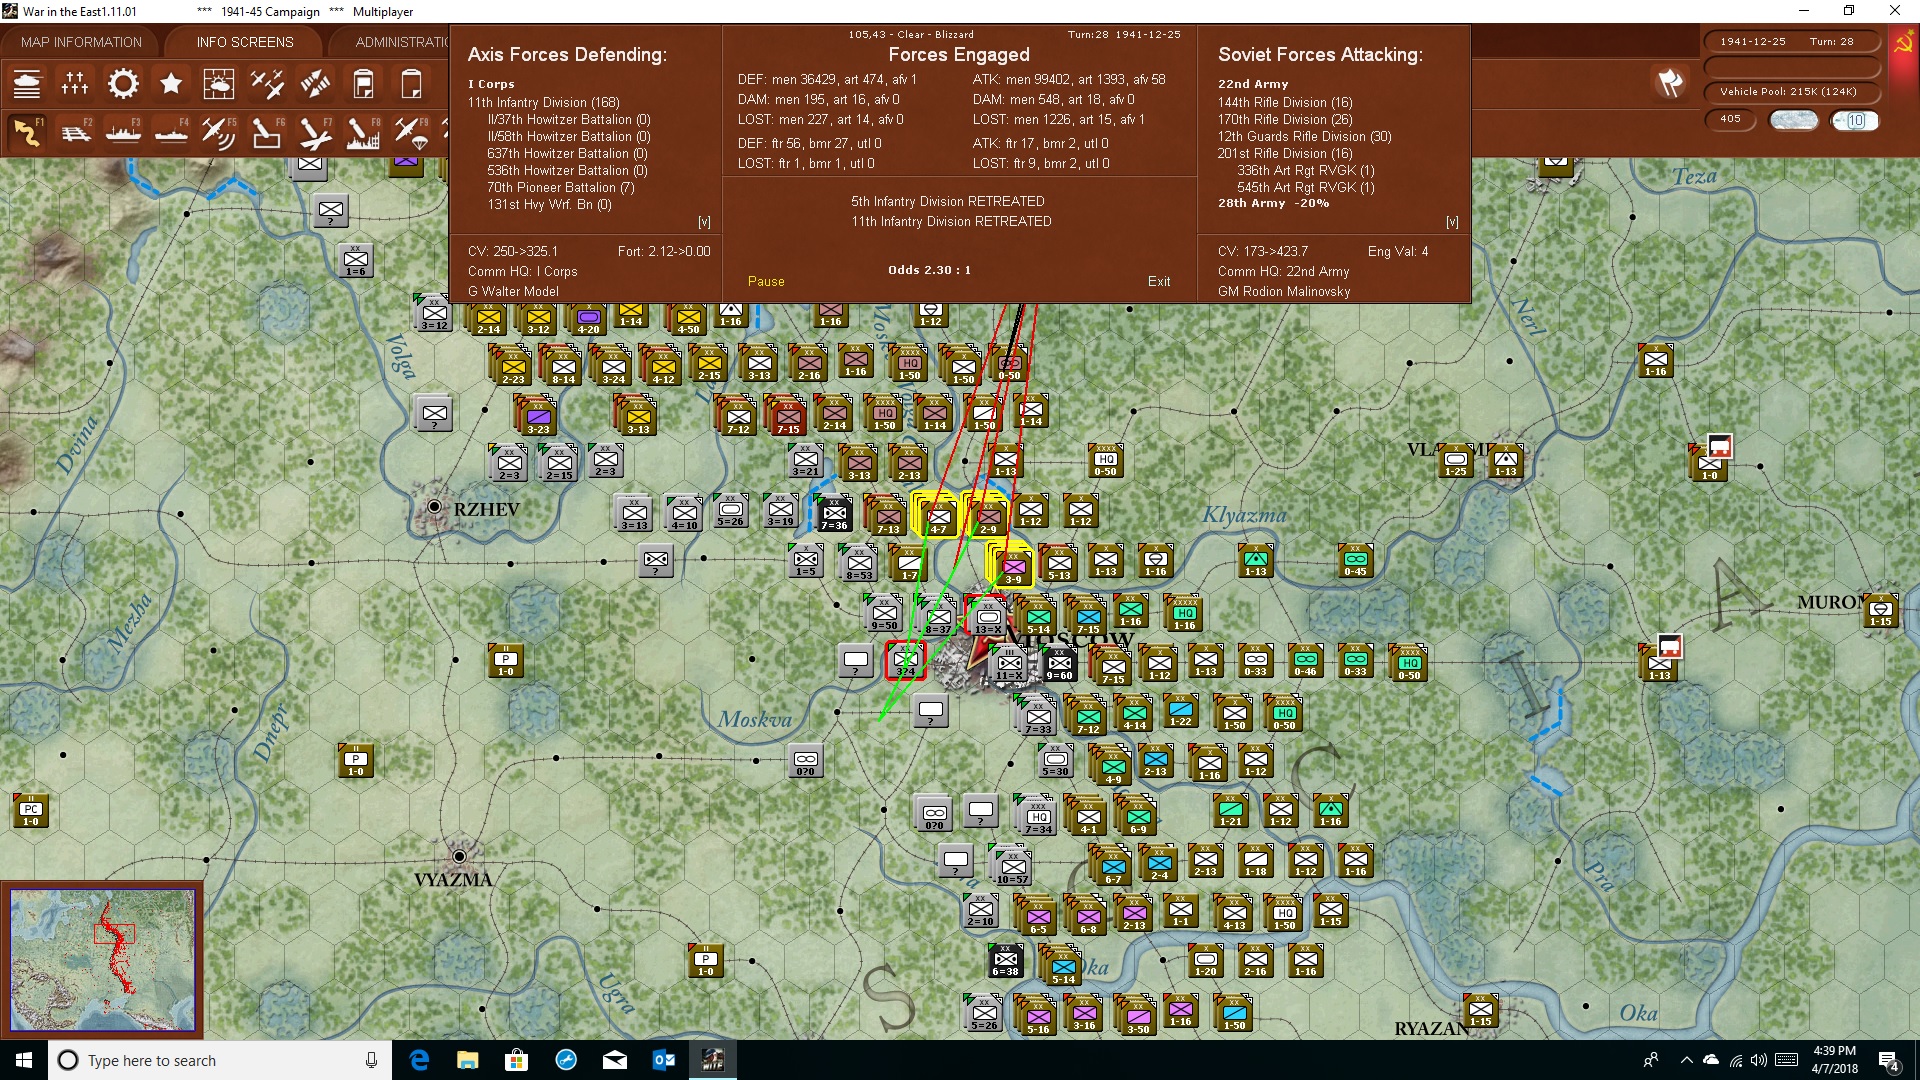
Task: Select Bomb unit mode (F6) icon
Action: pos(267,133)
